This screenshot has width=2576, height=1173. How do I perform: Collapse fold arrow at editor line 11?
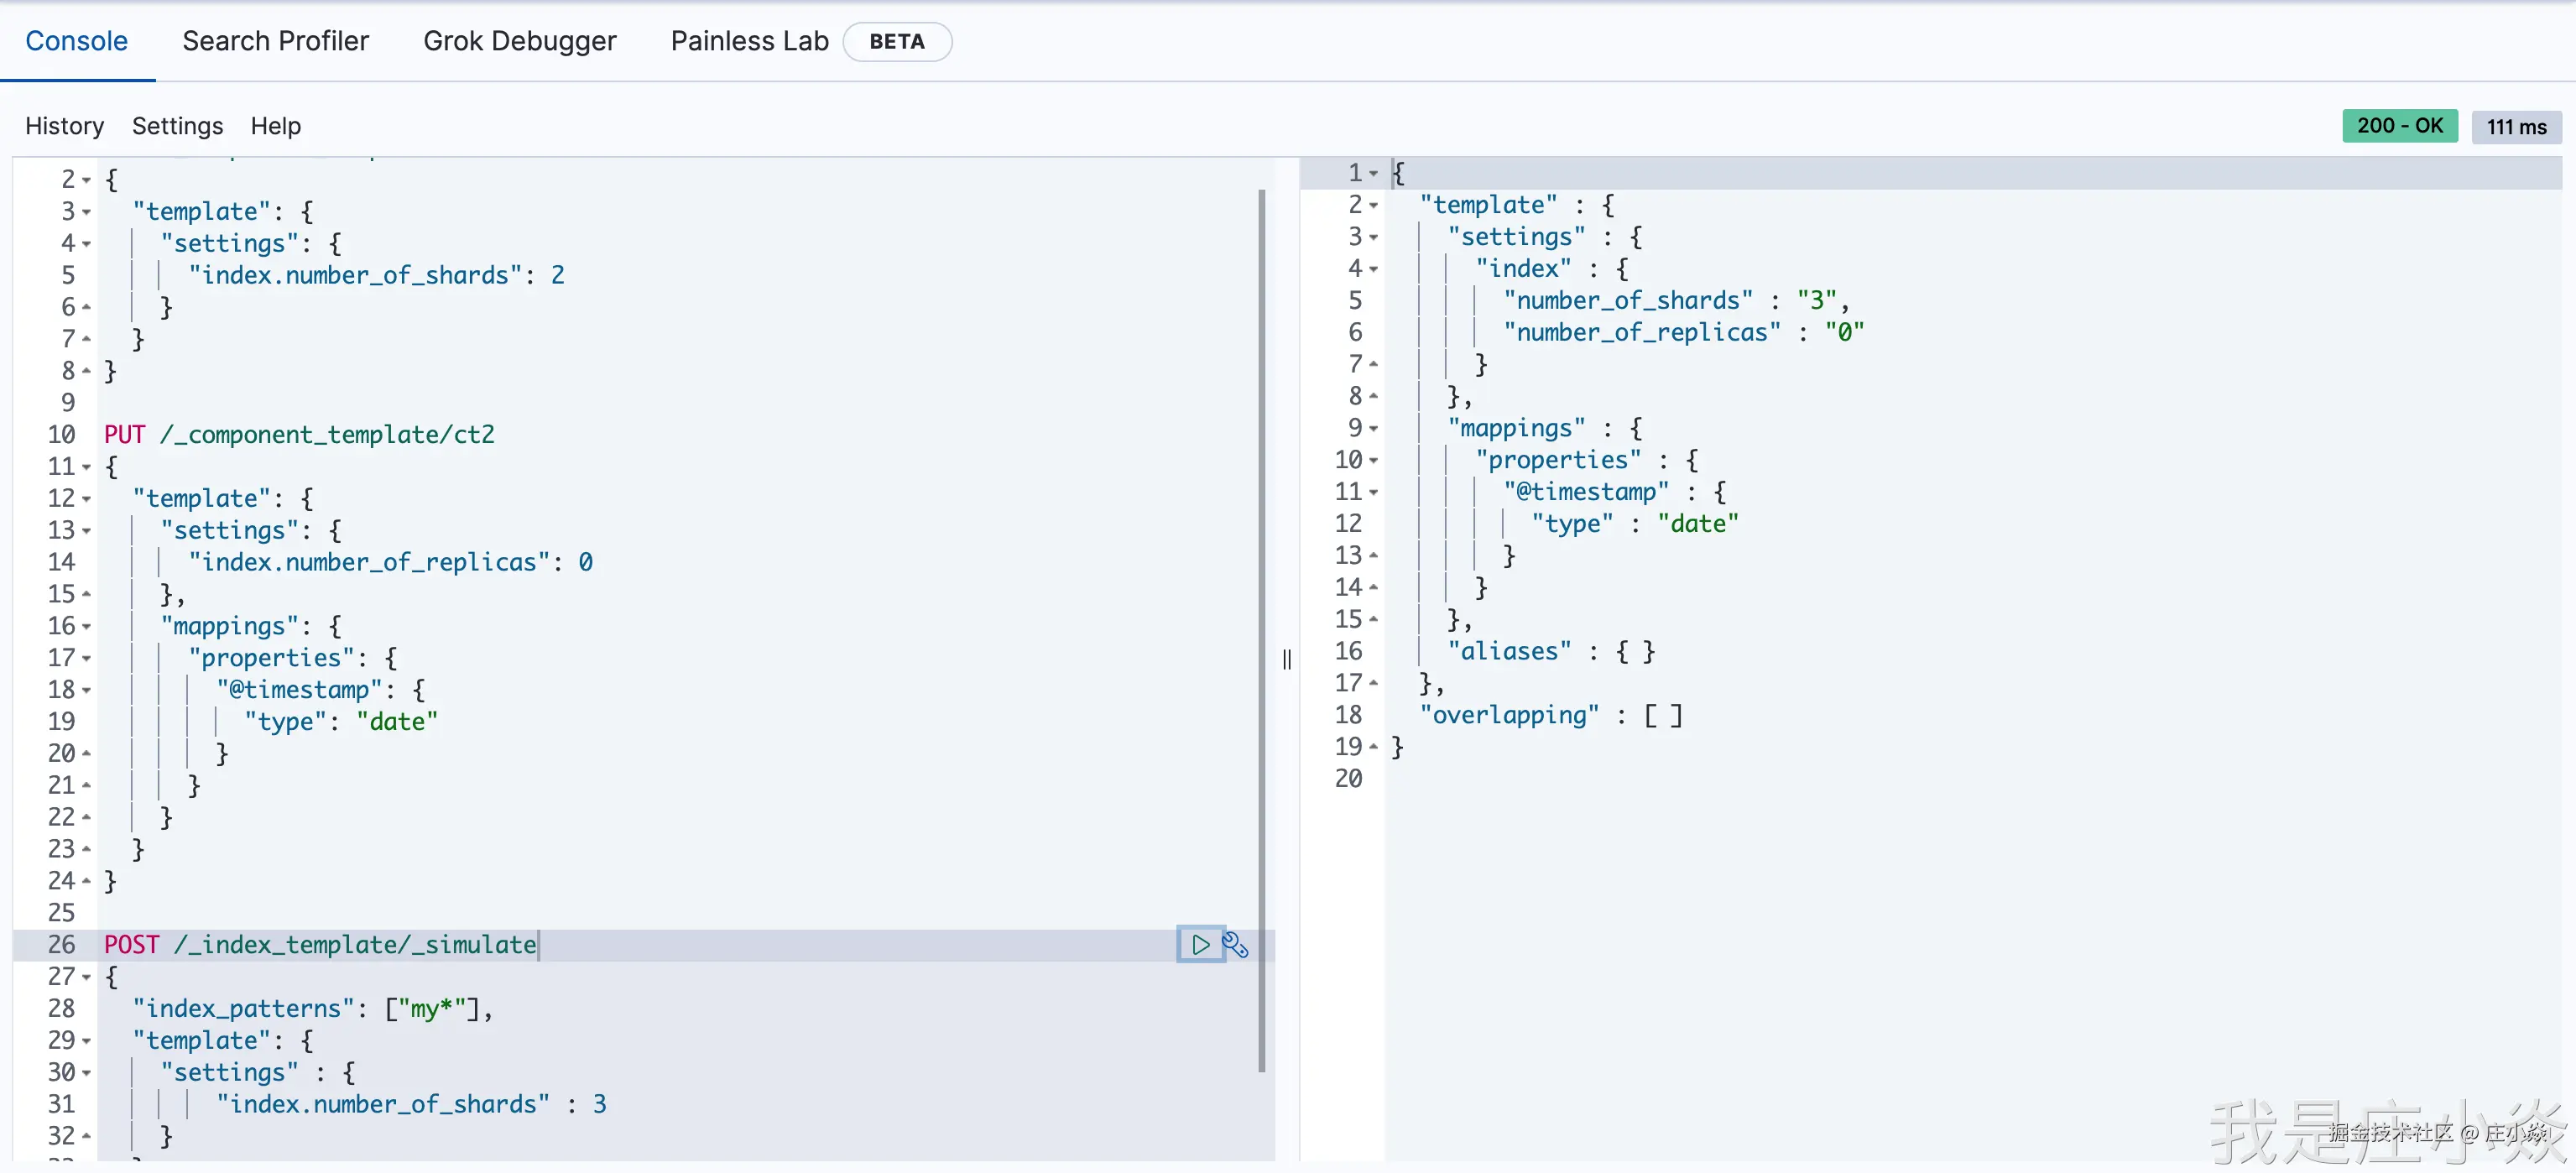(86, 467)
